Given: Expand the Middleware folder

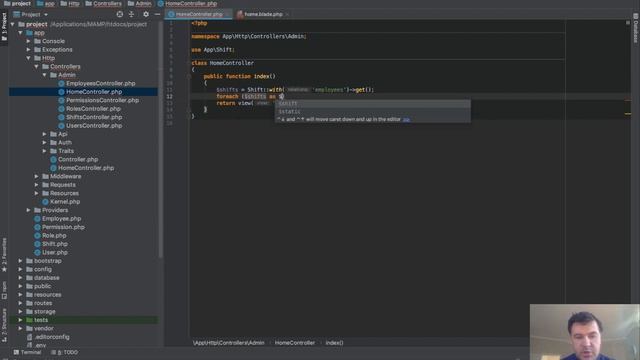Looking at the screenshot, I should (36, 176).
